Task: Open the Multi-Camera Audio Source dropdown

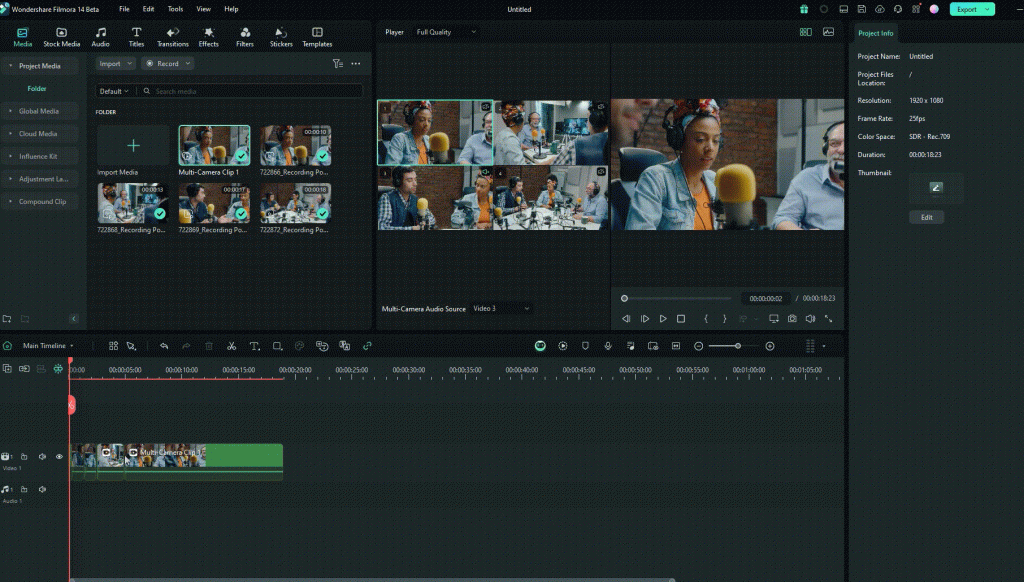Action: pyautogui.click(x=500, y=308)
